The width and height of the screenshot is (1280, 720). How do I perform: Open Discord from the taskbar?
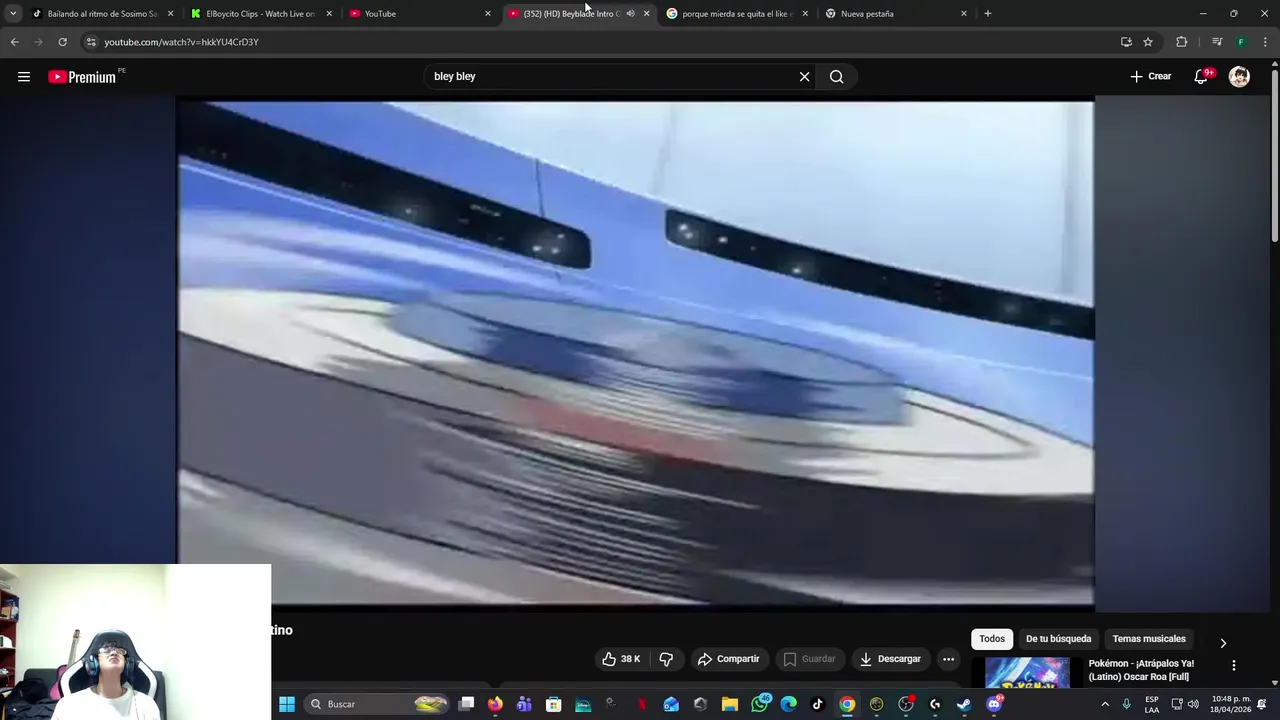pos(994,704)
